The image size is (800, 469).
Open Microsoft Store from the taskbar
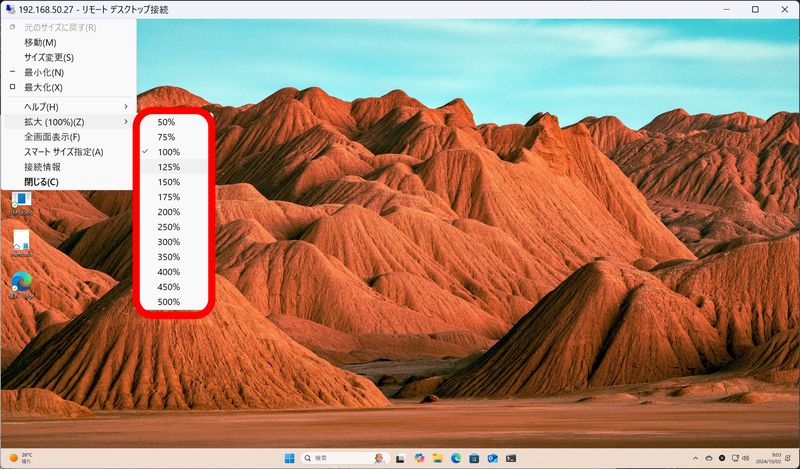474,458
